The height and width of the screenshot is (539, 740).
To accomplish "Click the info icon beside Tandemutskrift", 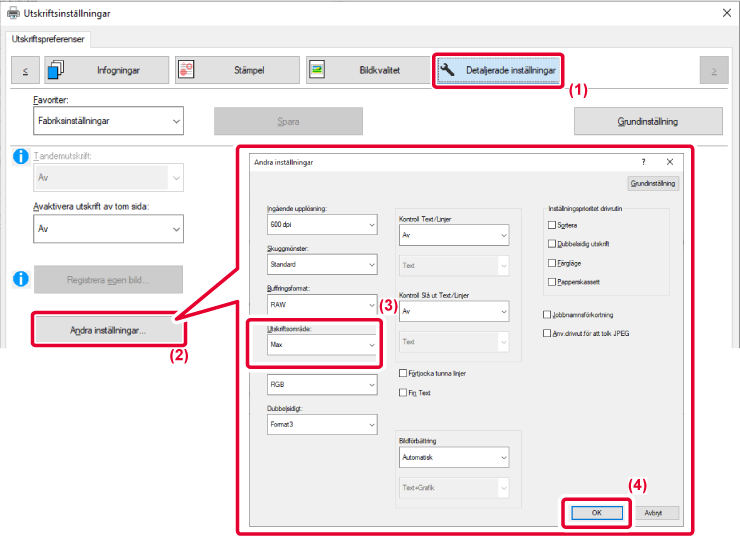I will 19,157.
